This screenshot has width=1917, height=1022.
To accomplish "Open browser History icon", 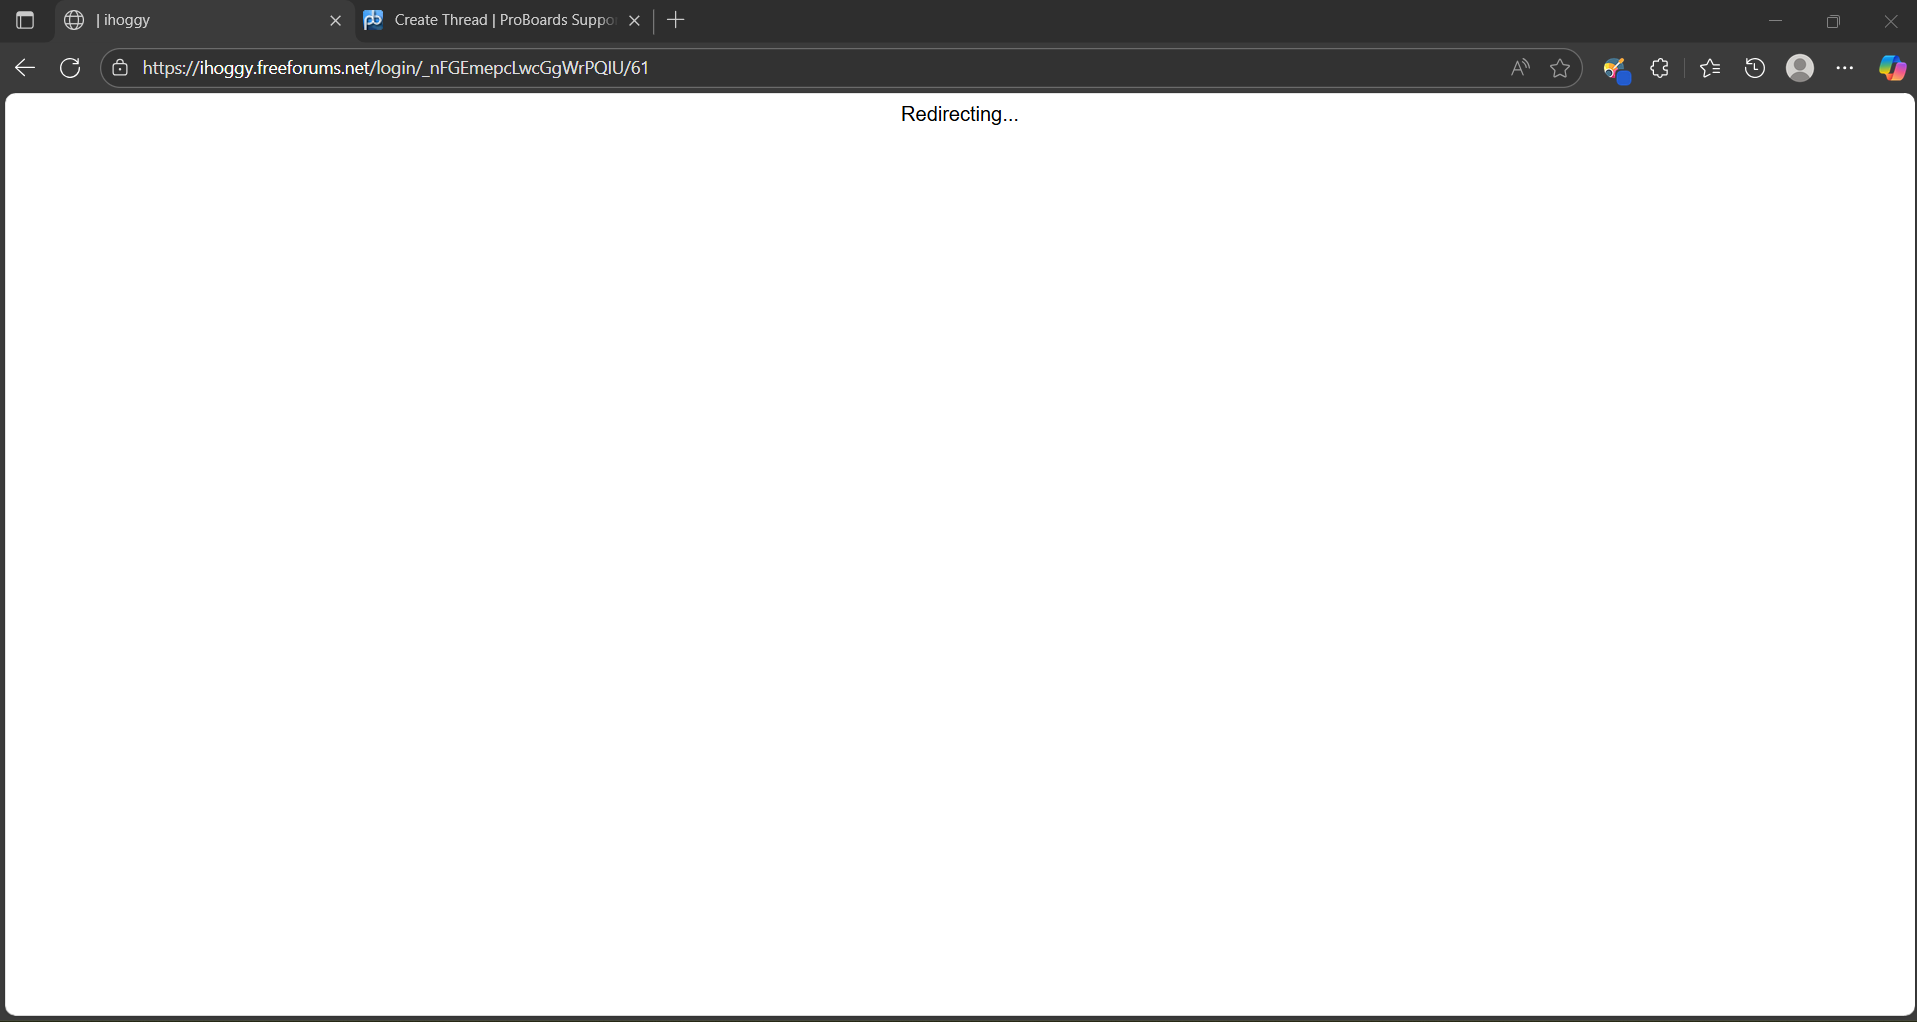I will click(1755, 68).
